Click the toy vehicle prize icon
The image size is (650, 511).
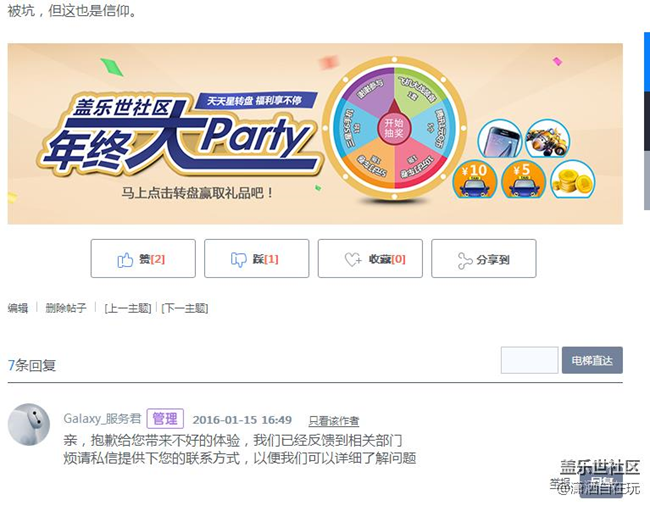click(548, 138)
